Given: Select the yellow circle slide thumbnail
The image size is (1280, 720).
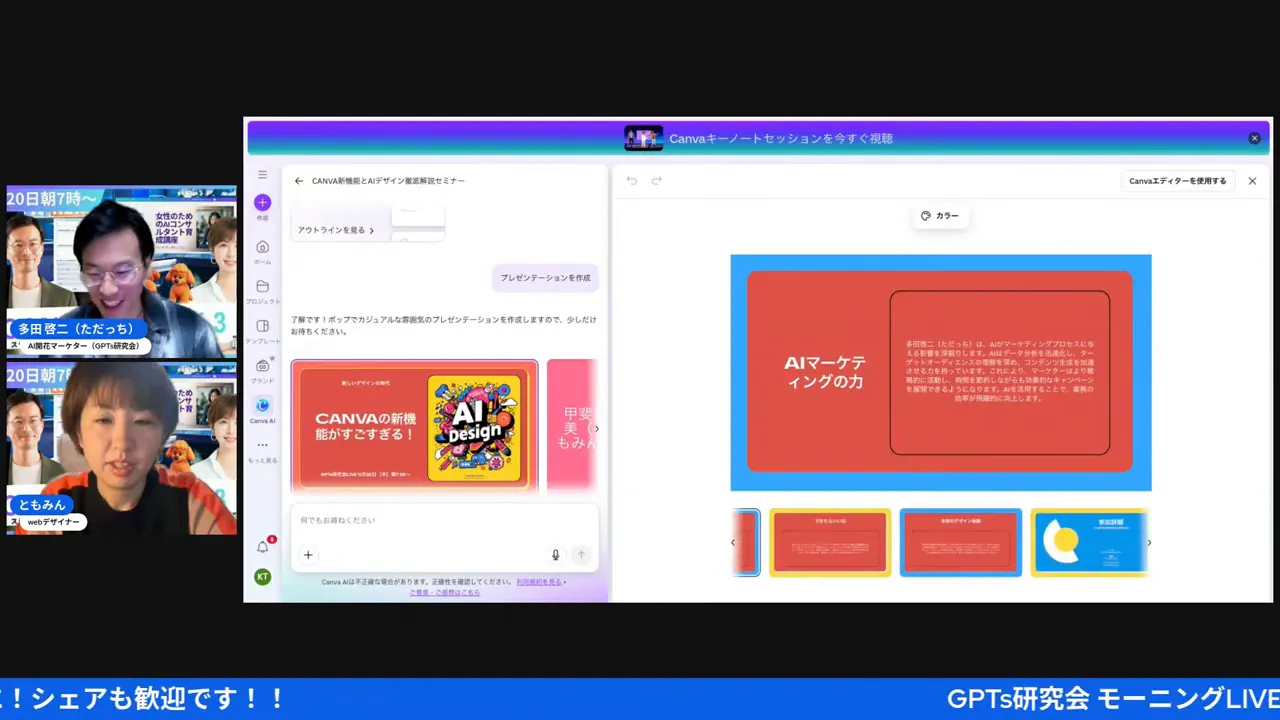Looking at the screenshot, I should coord(1089,542).
